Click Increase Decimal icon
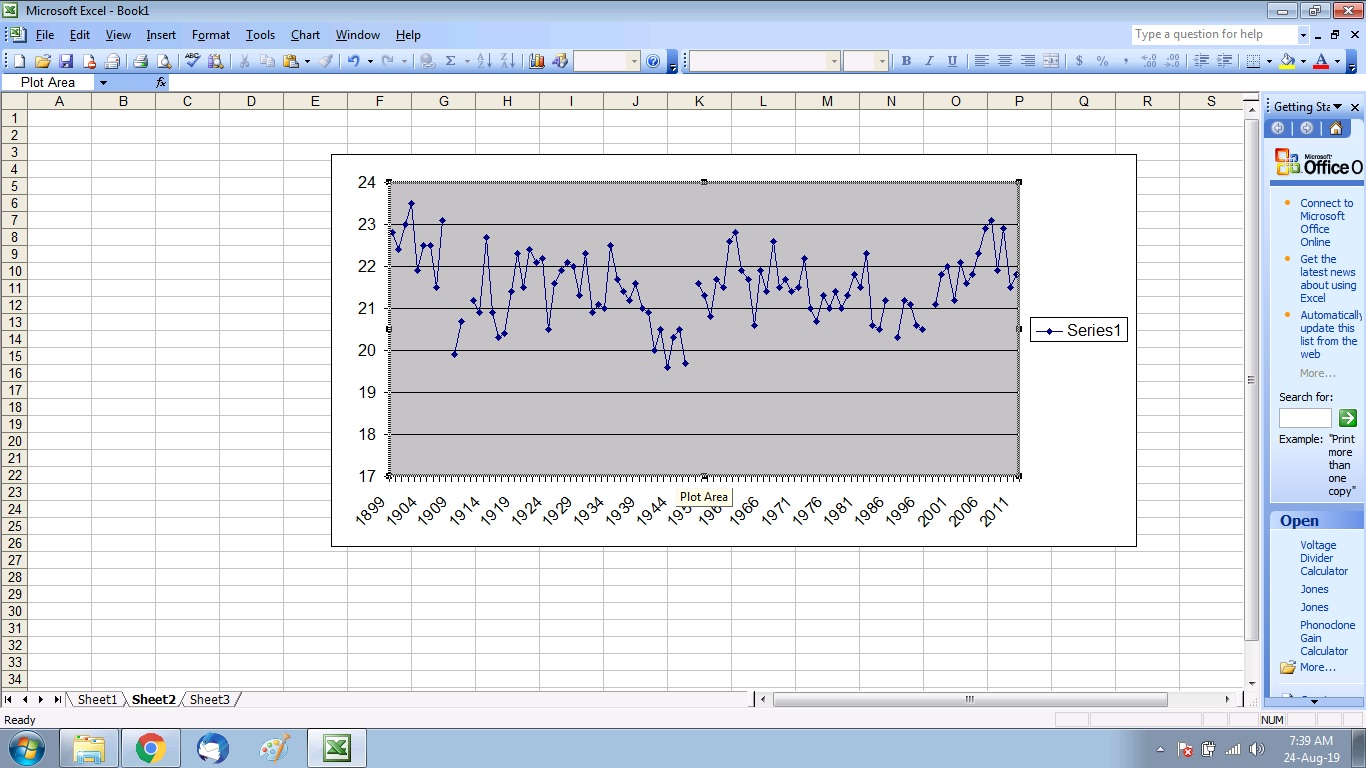This screenshot has width=1366, height=768. pos(1149,61)
